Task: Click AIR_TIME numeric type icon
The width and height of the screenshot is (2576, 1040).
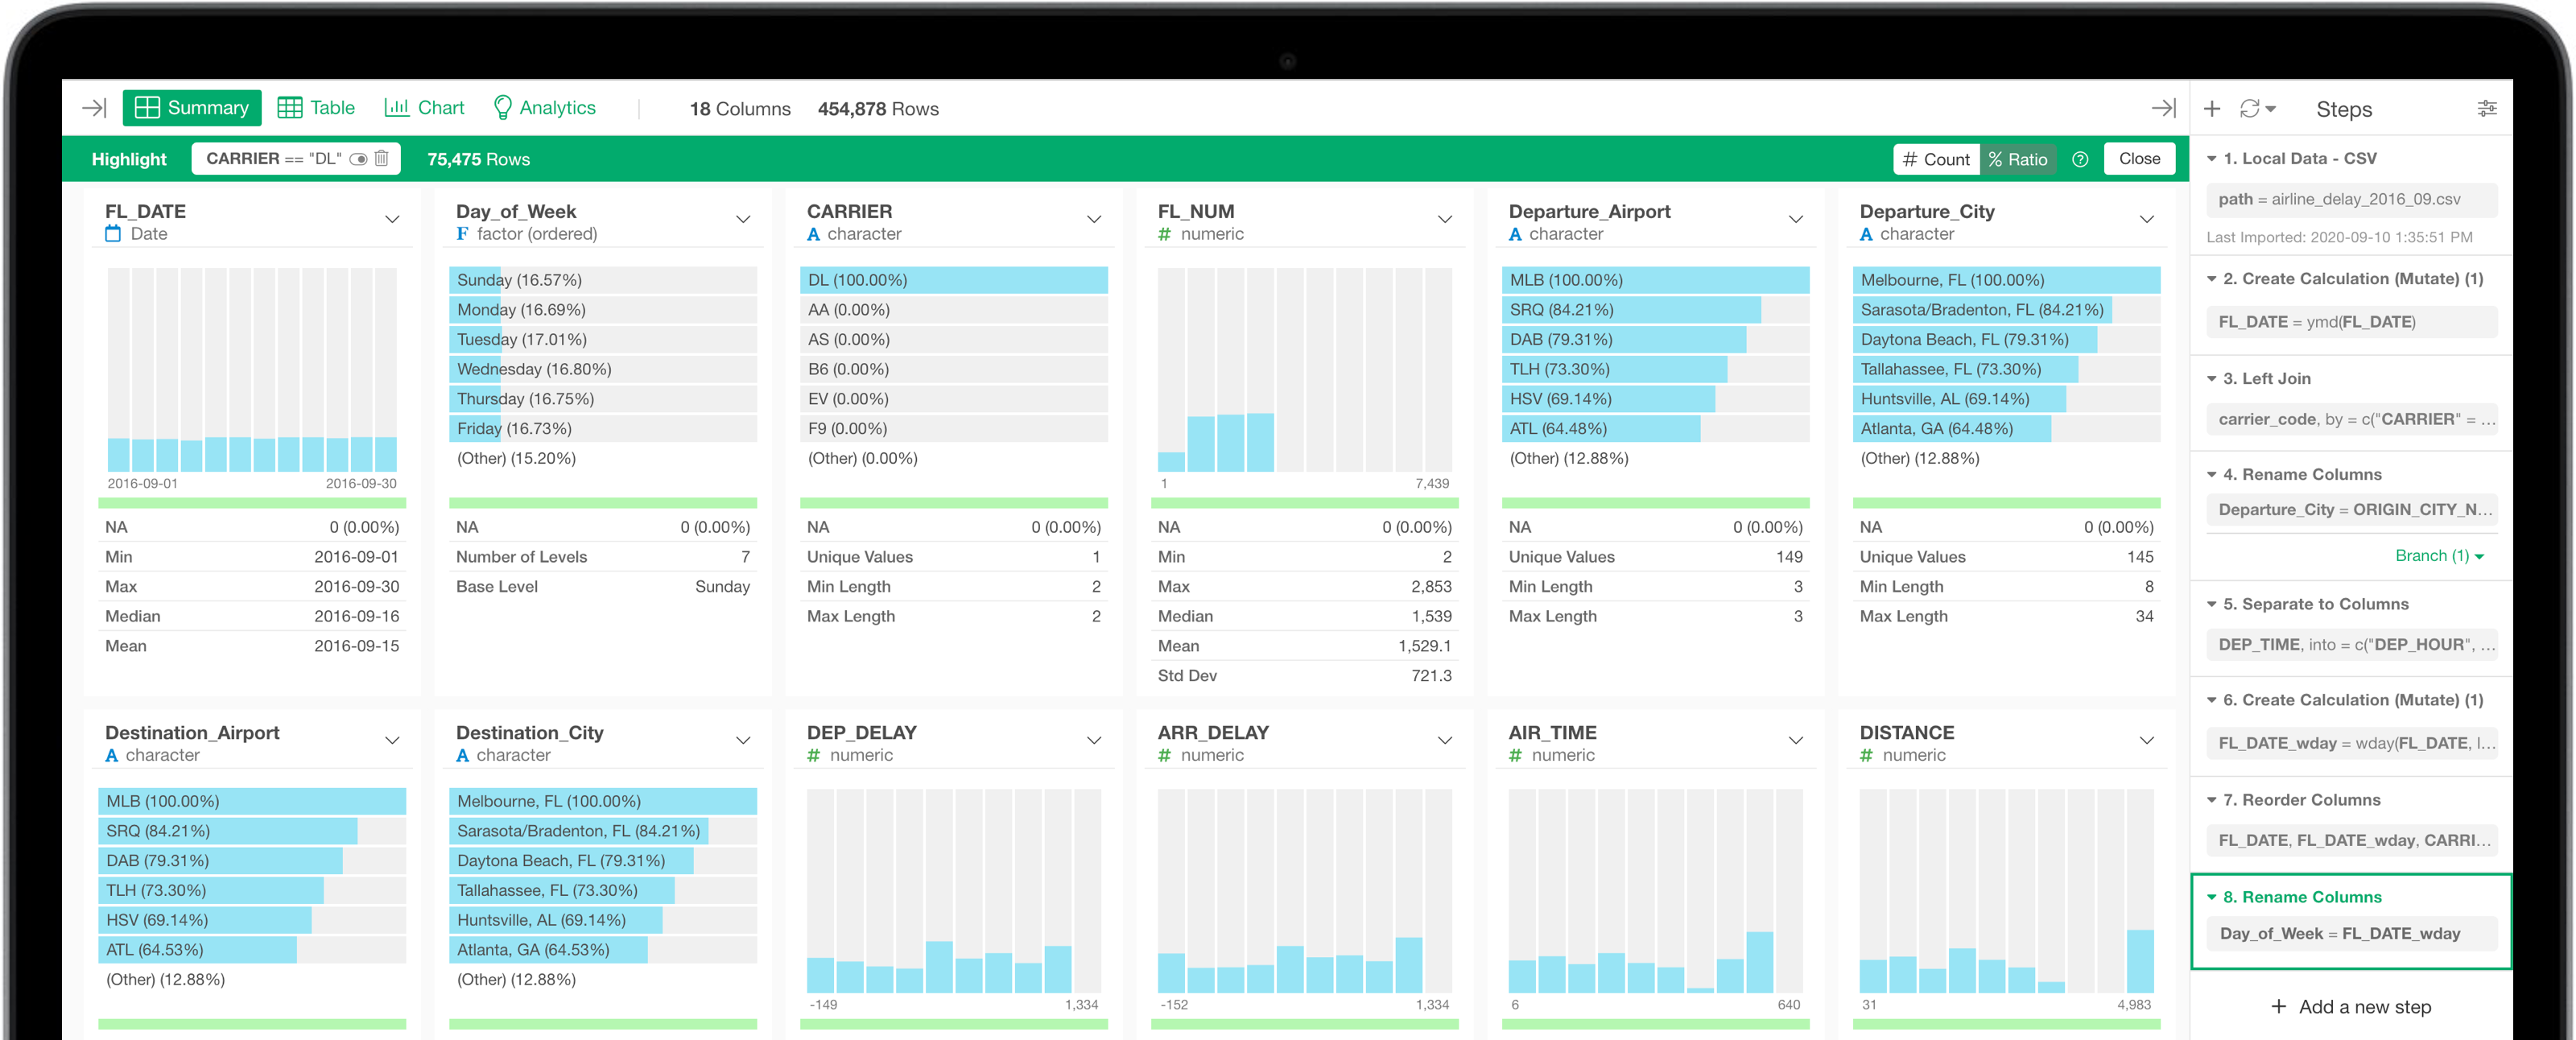Action: (1515, 755)
